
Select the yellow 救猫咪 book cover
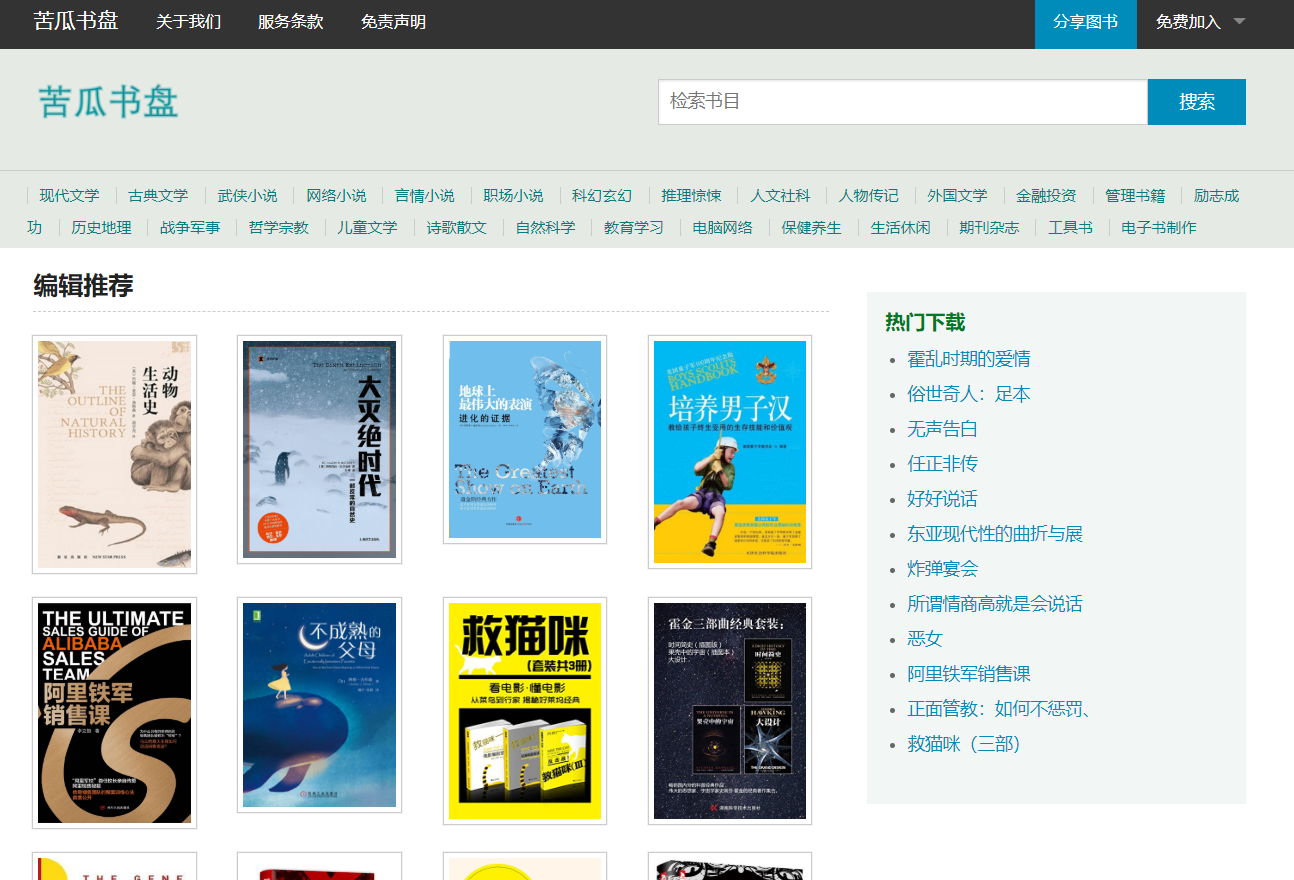(x=525, y=711)
